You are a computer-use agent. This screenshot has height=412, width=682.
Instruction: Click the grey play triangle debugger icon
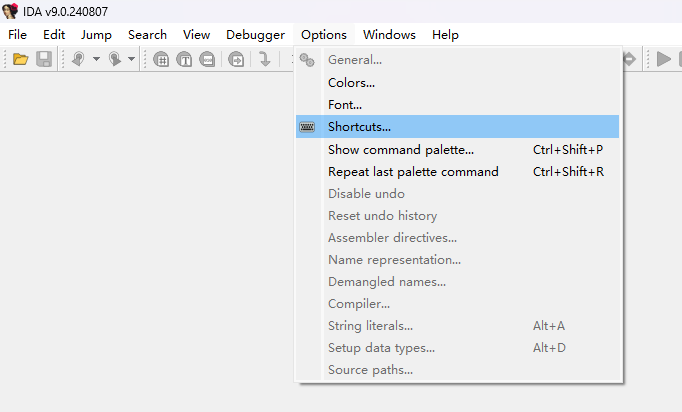(664, 59)
